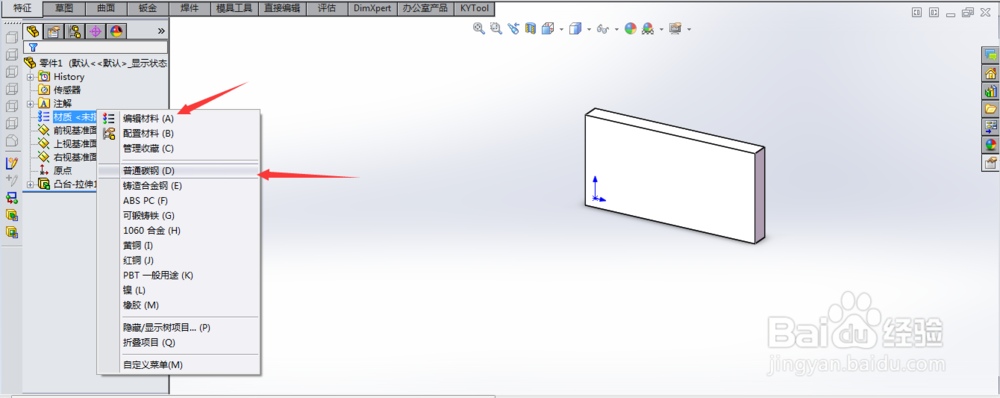
Task: Select 传感器 in feature tree
Action: [67, 90]
